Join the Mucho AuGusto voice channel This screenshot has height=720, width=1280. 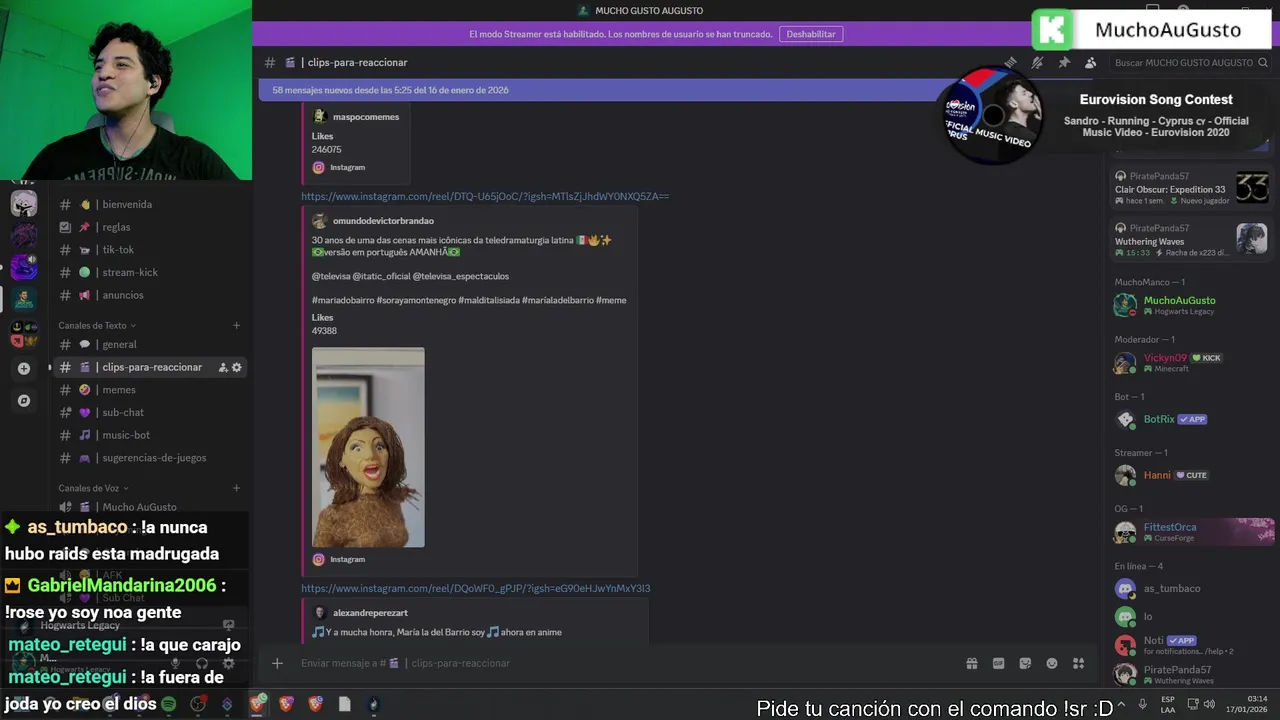pos(150,507)
